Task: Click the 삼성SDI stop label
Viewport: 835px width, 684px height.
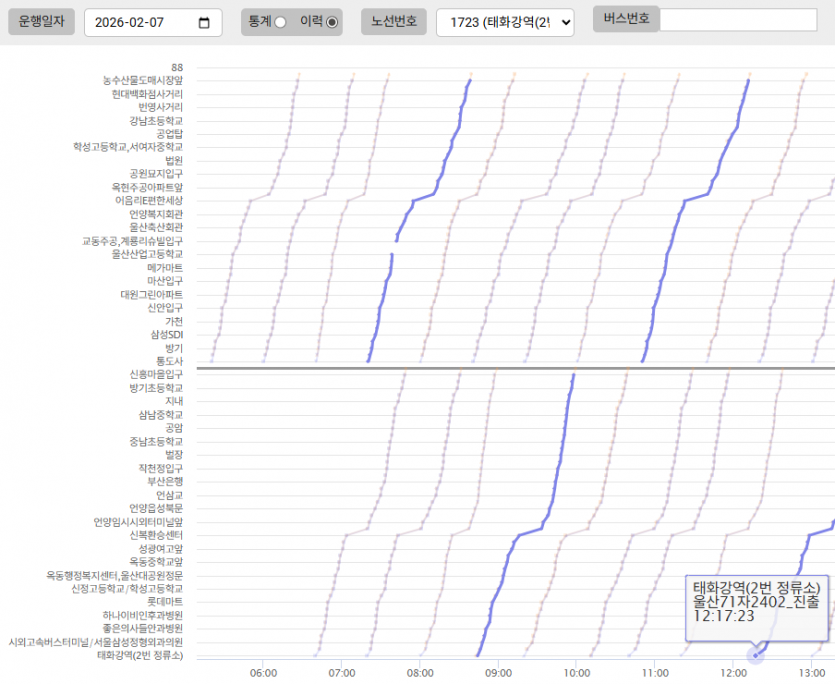Action: pos(166,334)
